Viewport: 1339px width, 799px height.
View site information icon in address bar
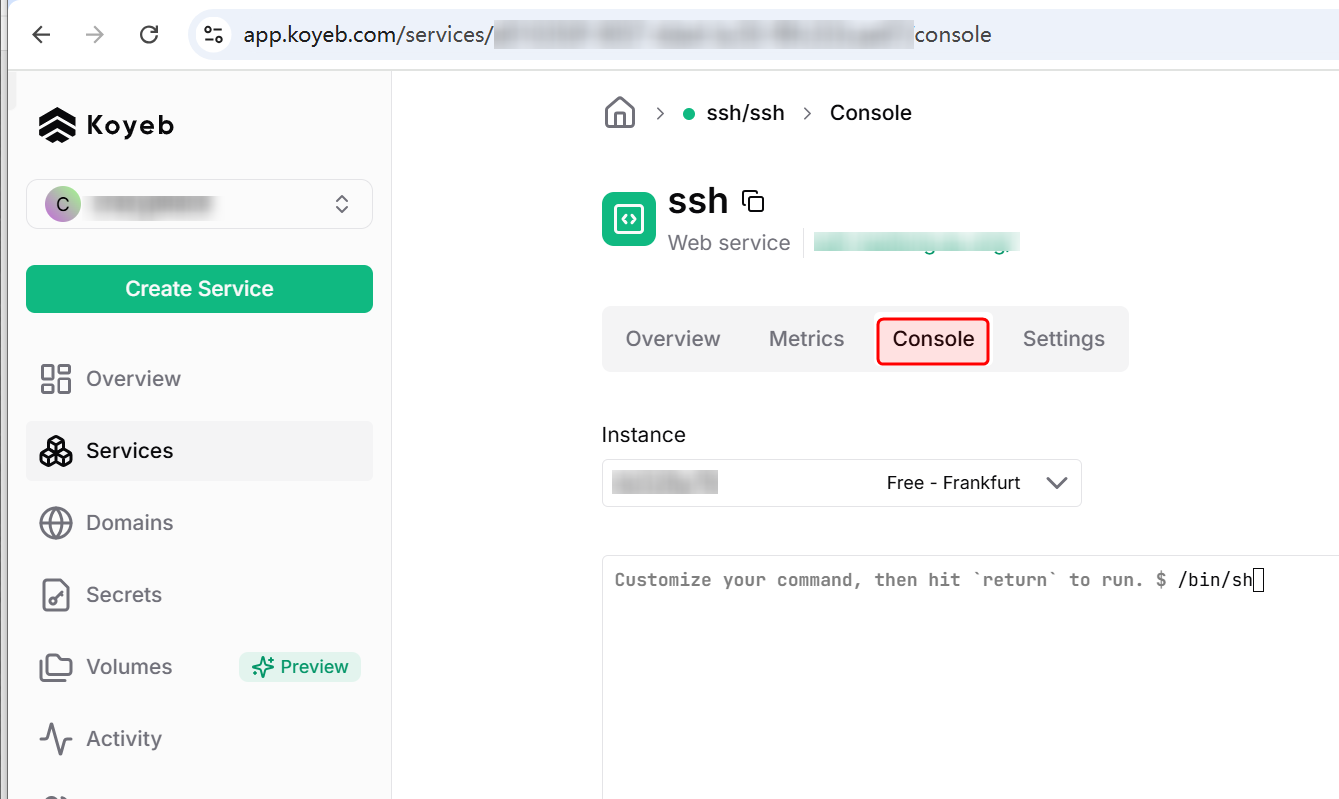(x=213, y=35)
